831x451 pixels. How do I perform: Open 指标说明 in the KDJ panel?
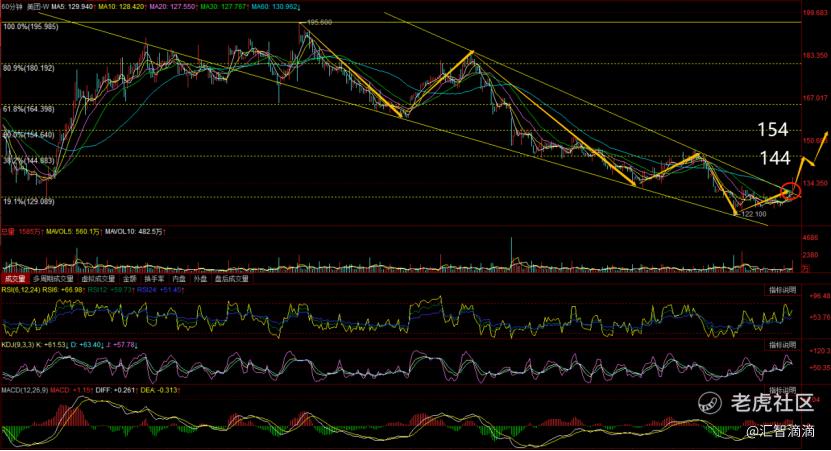pyautogui.click(x=782, y=345)
